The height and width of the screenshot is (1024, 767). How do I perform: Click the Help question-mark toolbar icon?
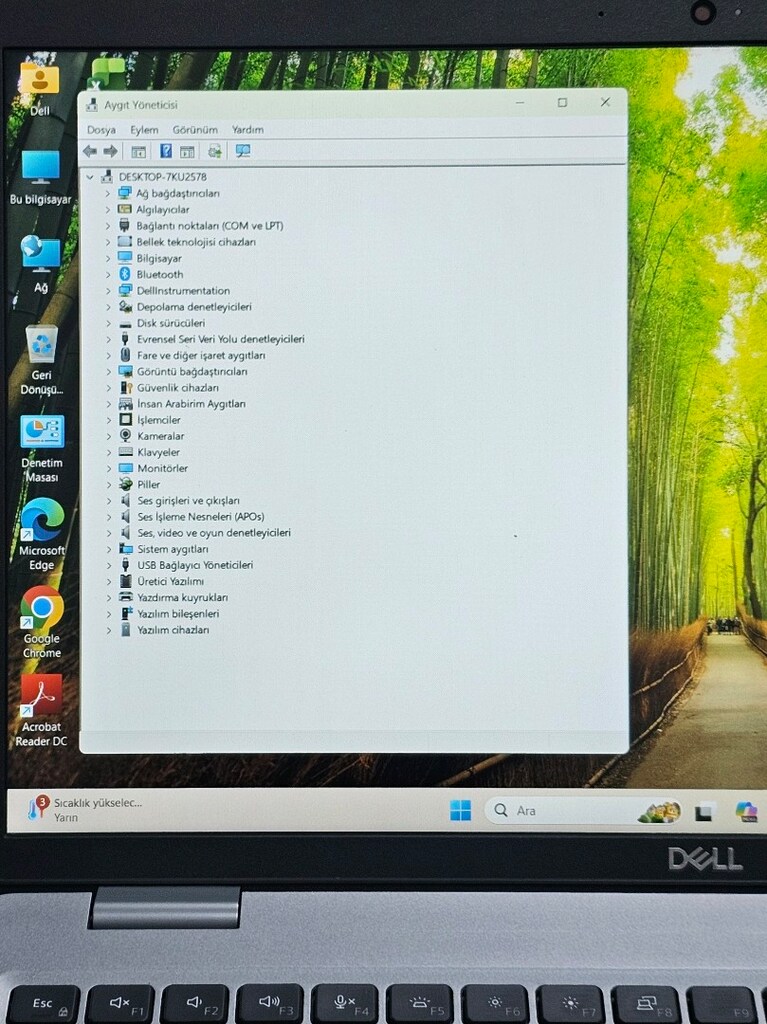[166, 152]
